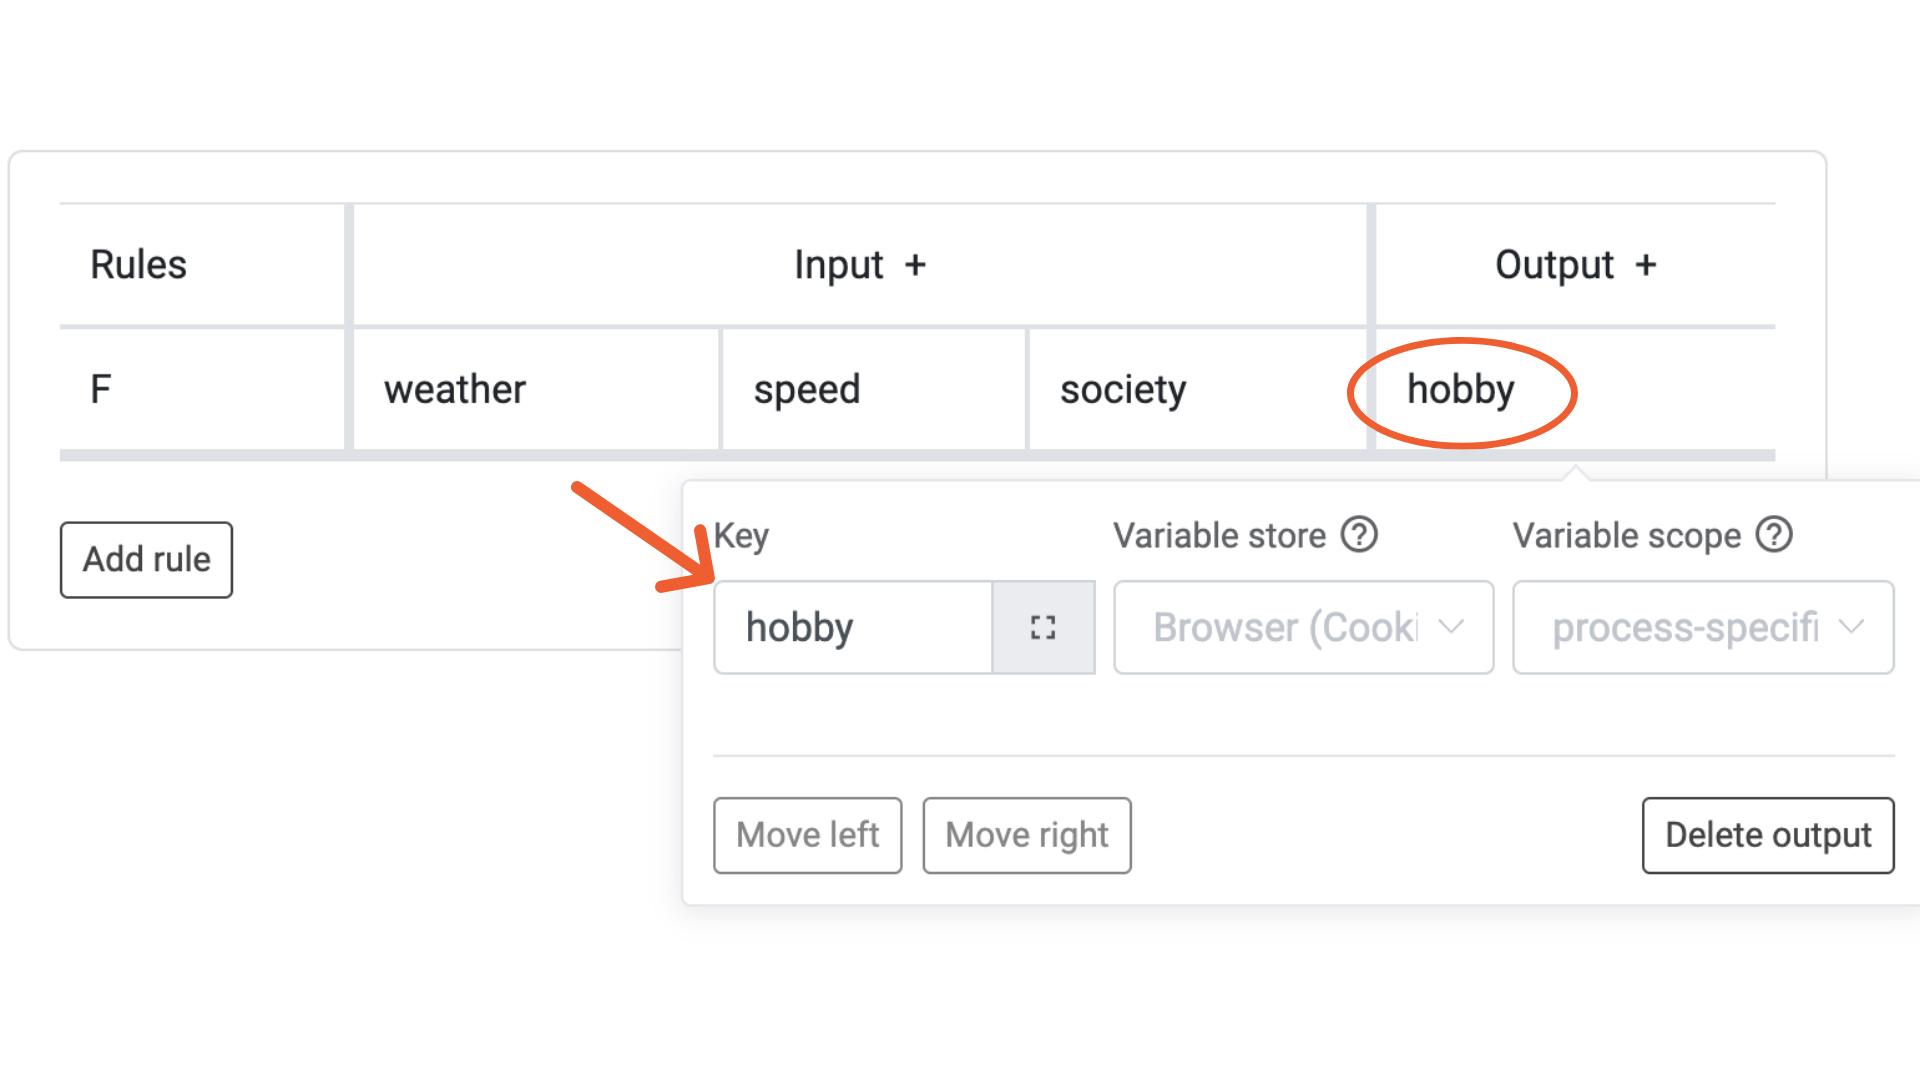The image size is (1920, 1080).
Task: Click the Rules column header
Action: 138,265
